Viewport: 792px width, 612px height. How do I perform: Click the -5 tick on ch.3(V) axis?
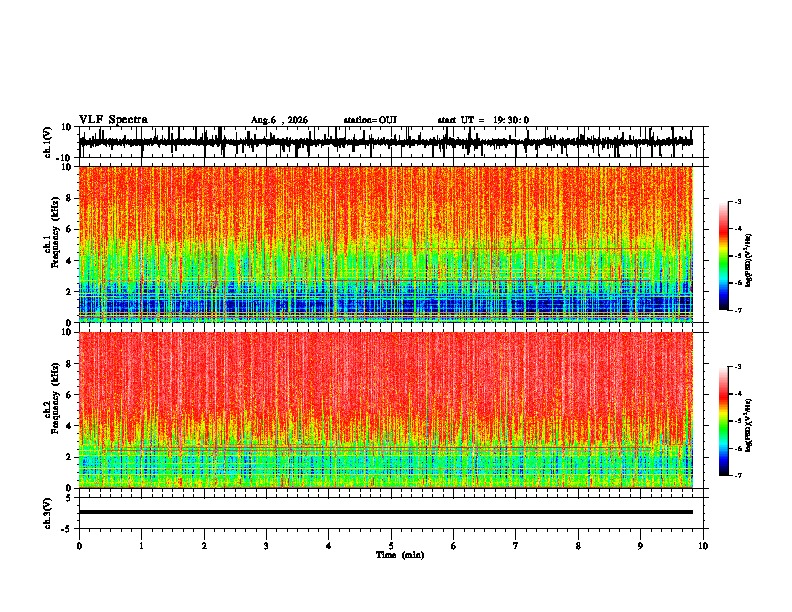coord(67,529)
